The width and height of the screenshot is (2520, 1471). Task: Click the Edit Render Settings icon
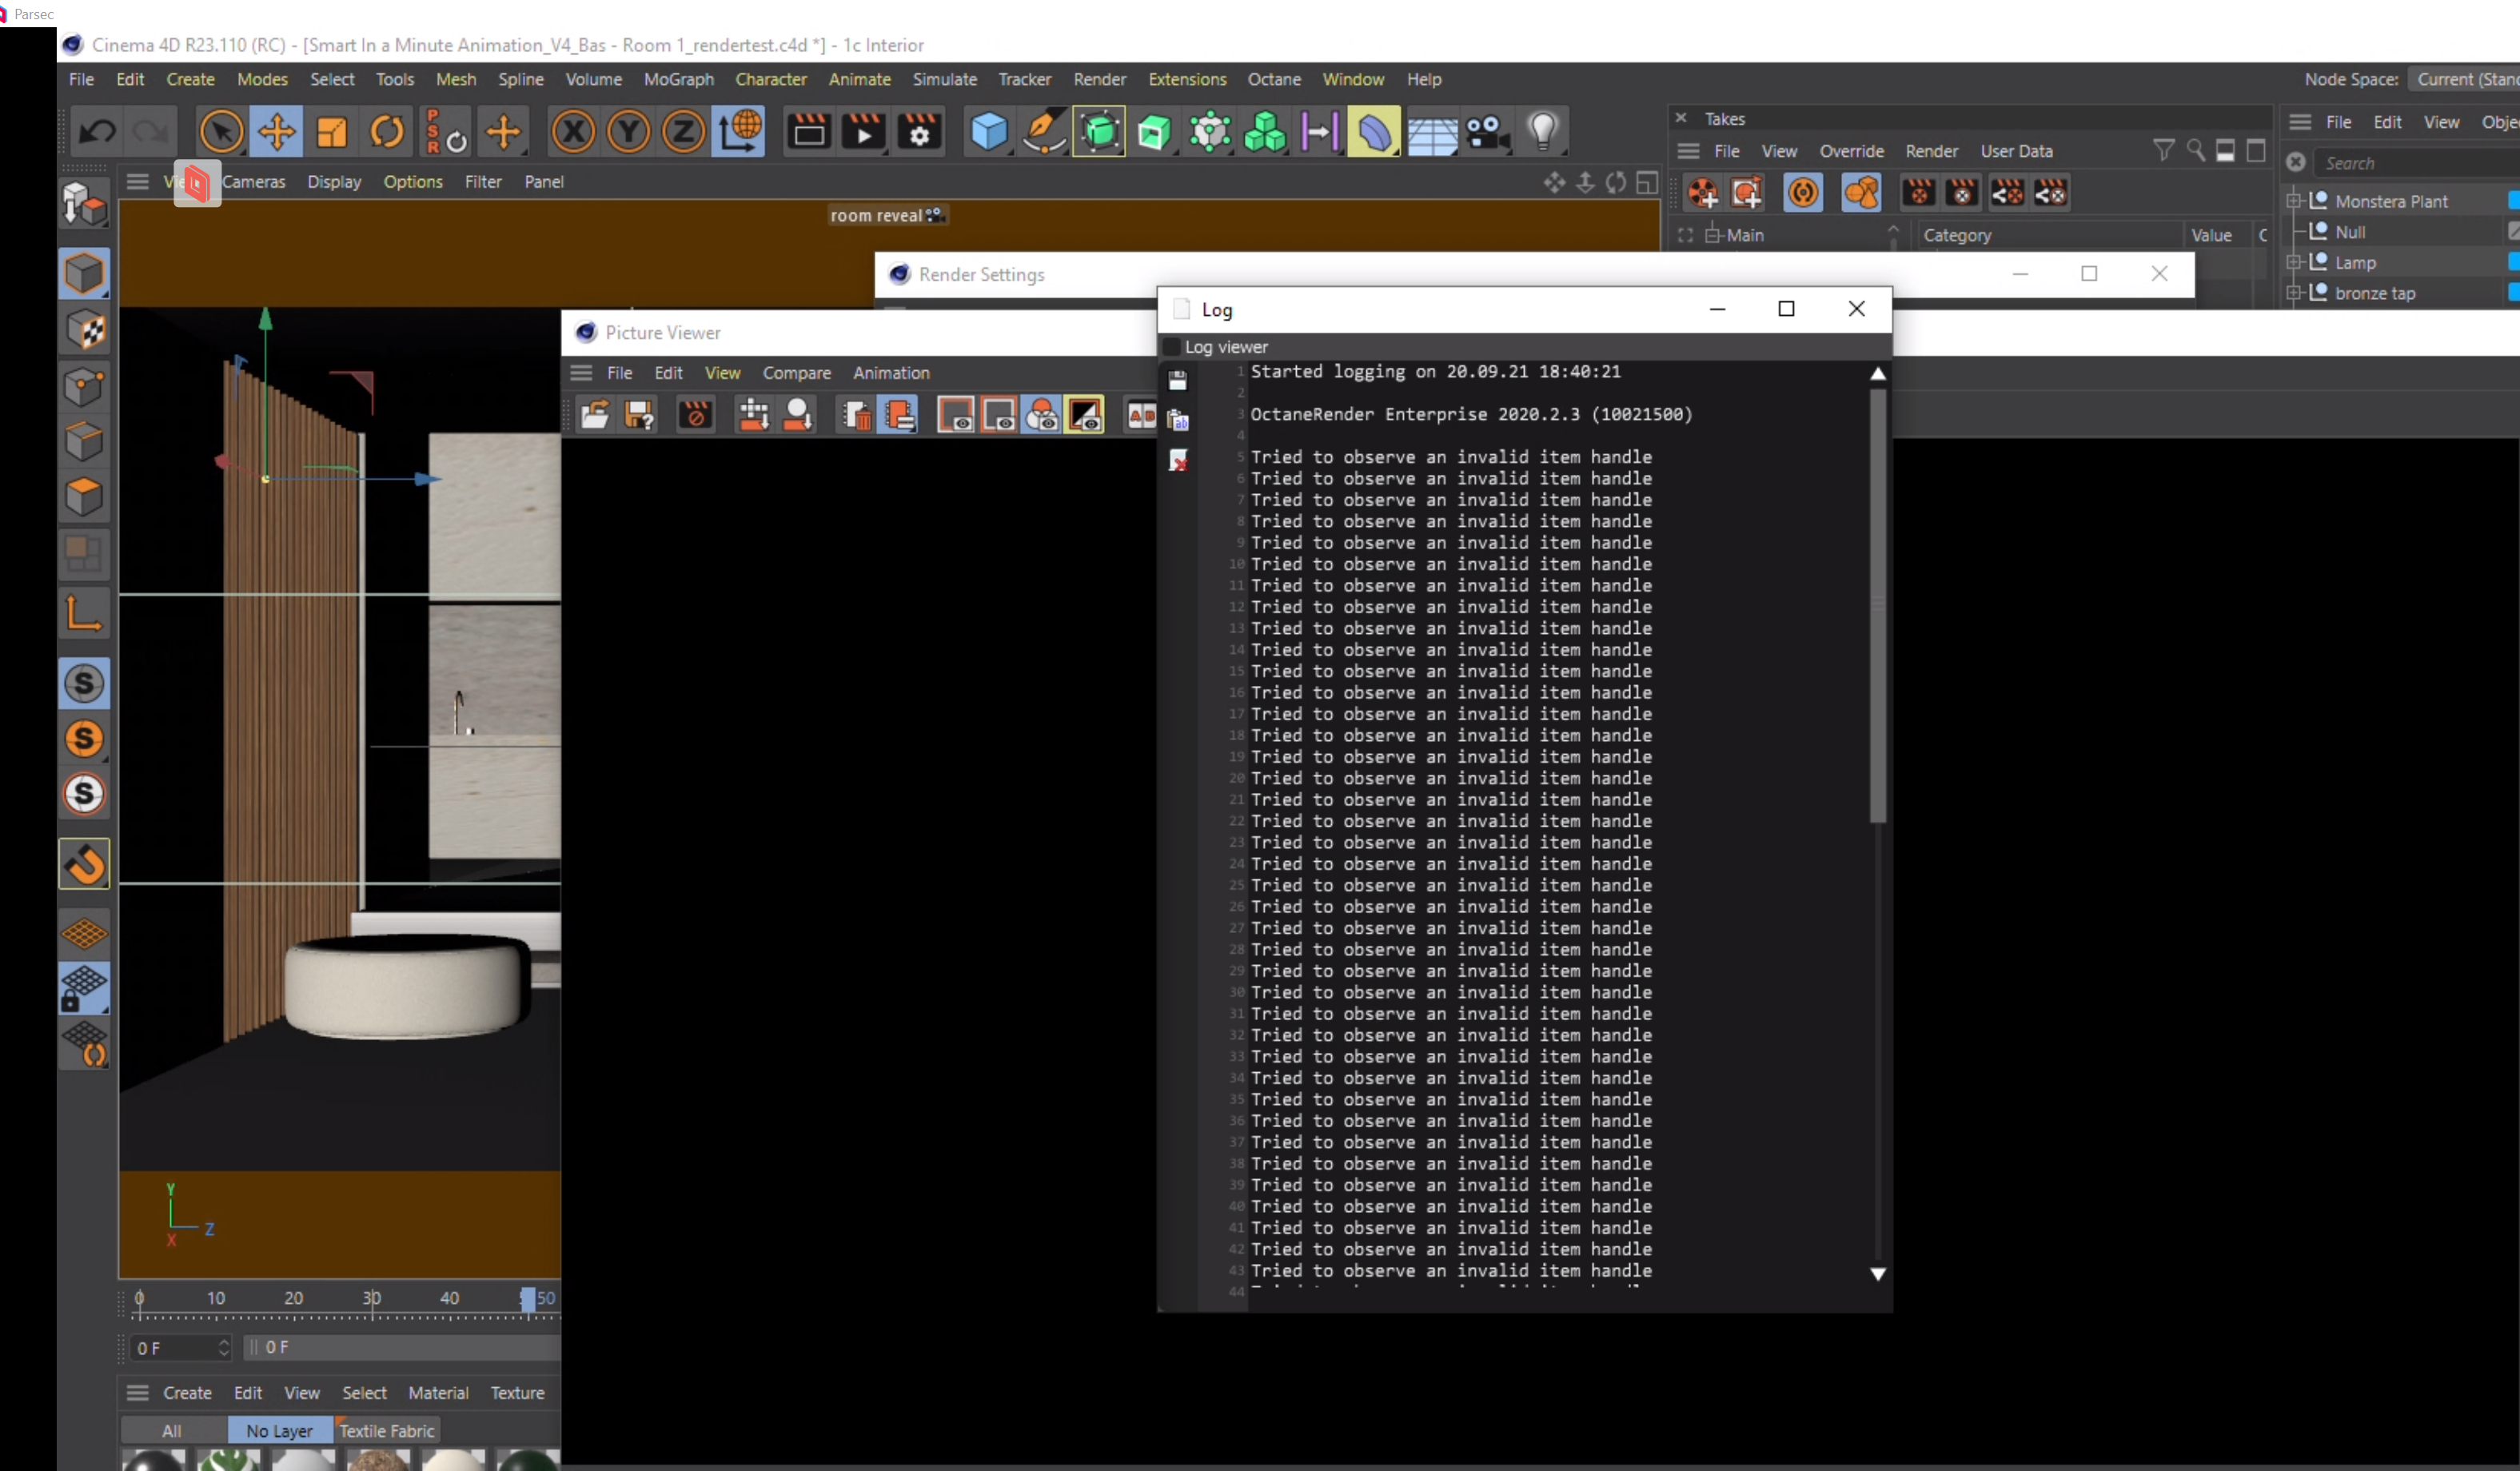(919, 132)
